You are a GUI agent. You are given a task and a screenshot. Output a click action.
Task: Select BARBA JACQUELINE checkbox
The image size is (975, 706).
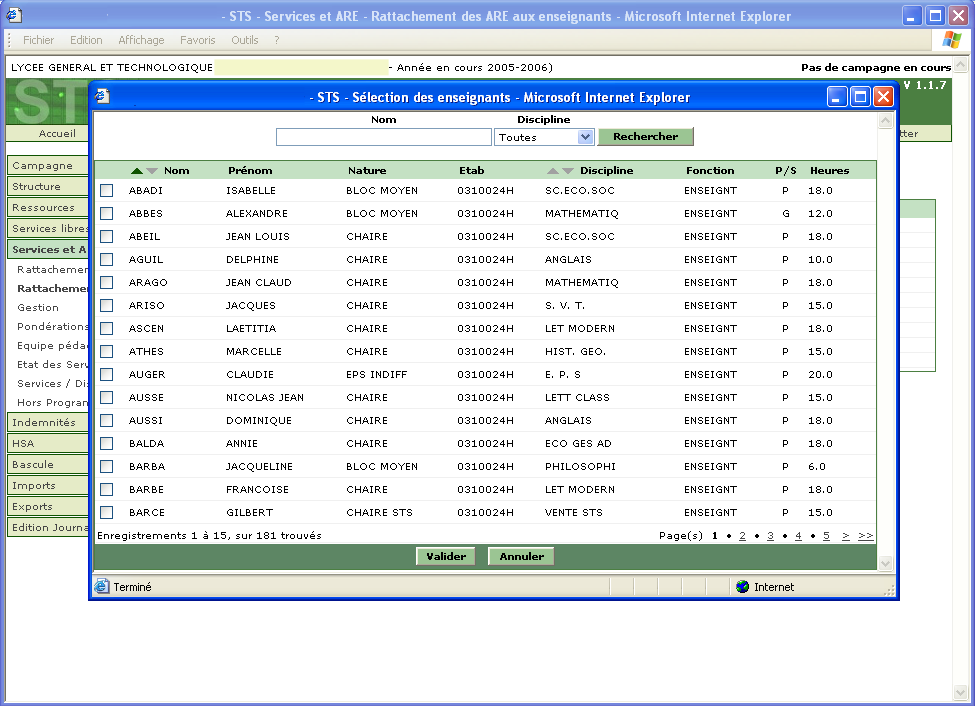107,467
